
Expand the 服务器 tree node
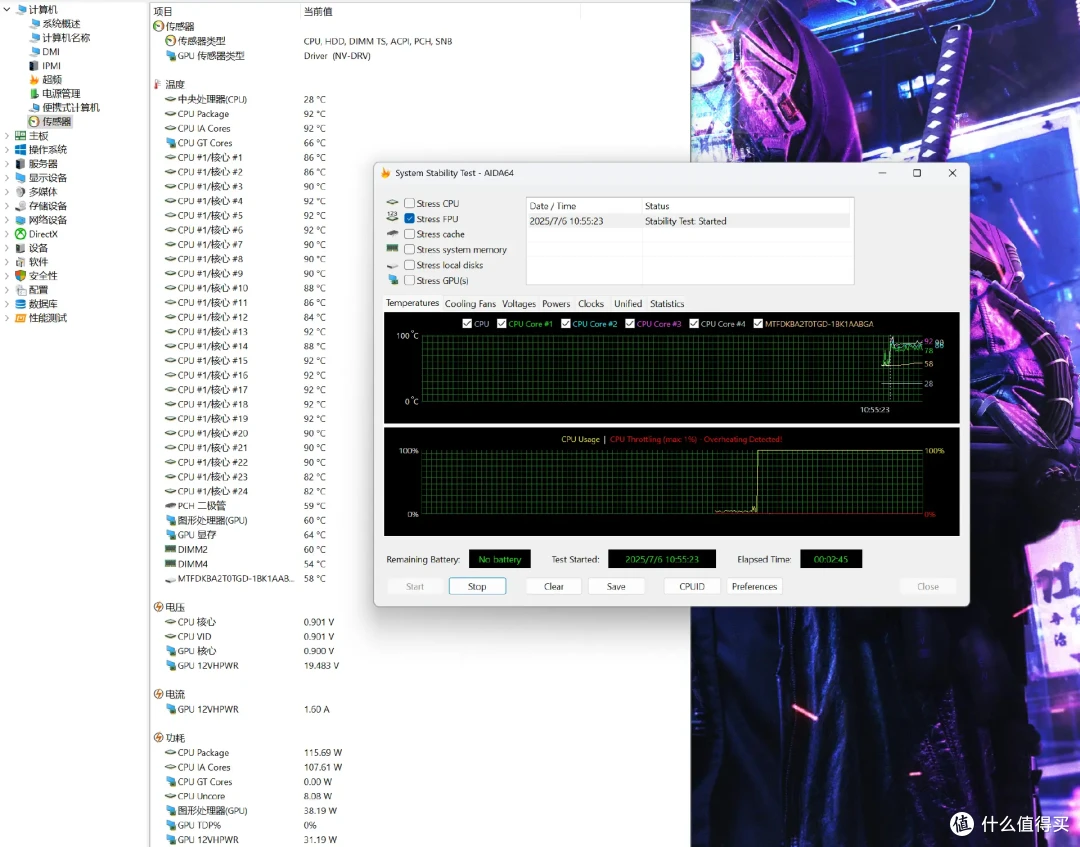point(7,163)
